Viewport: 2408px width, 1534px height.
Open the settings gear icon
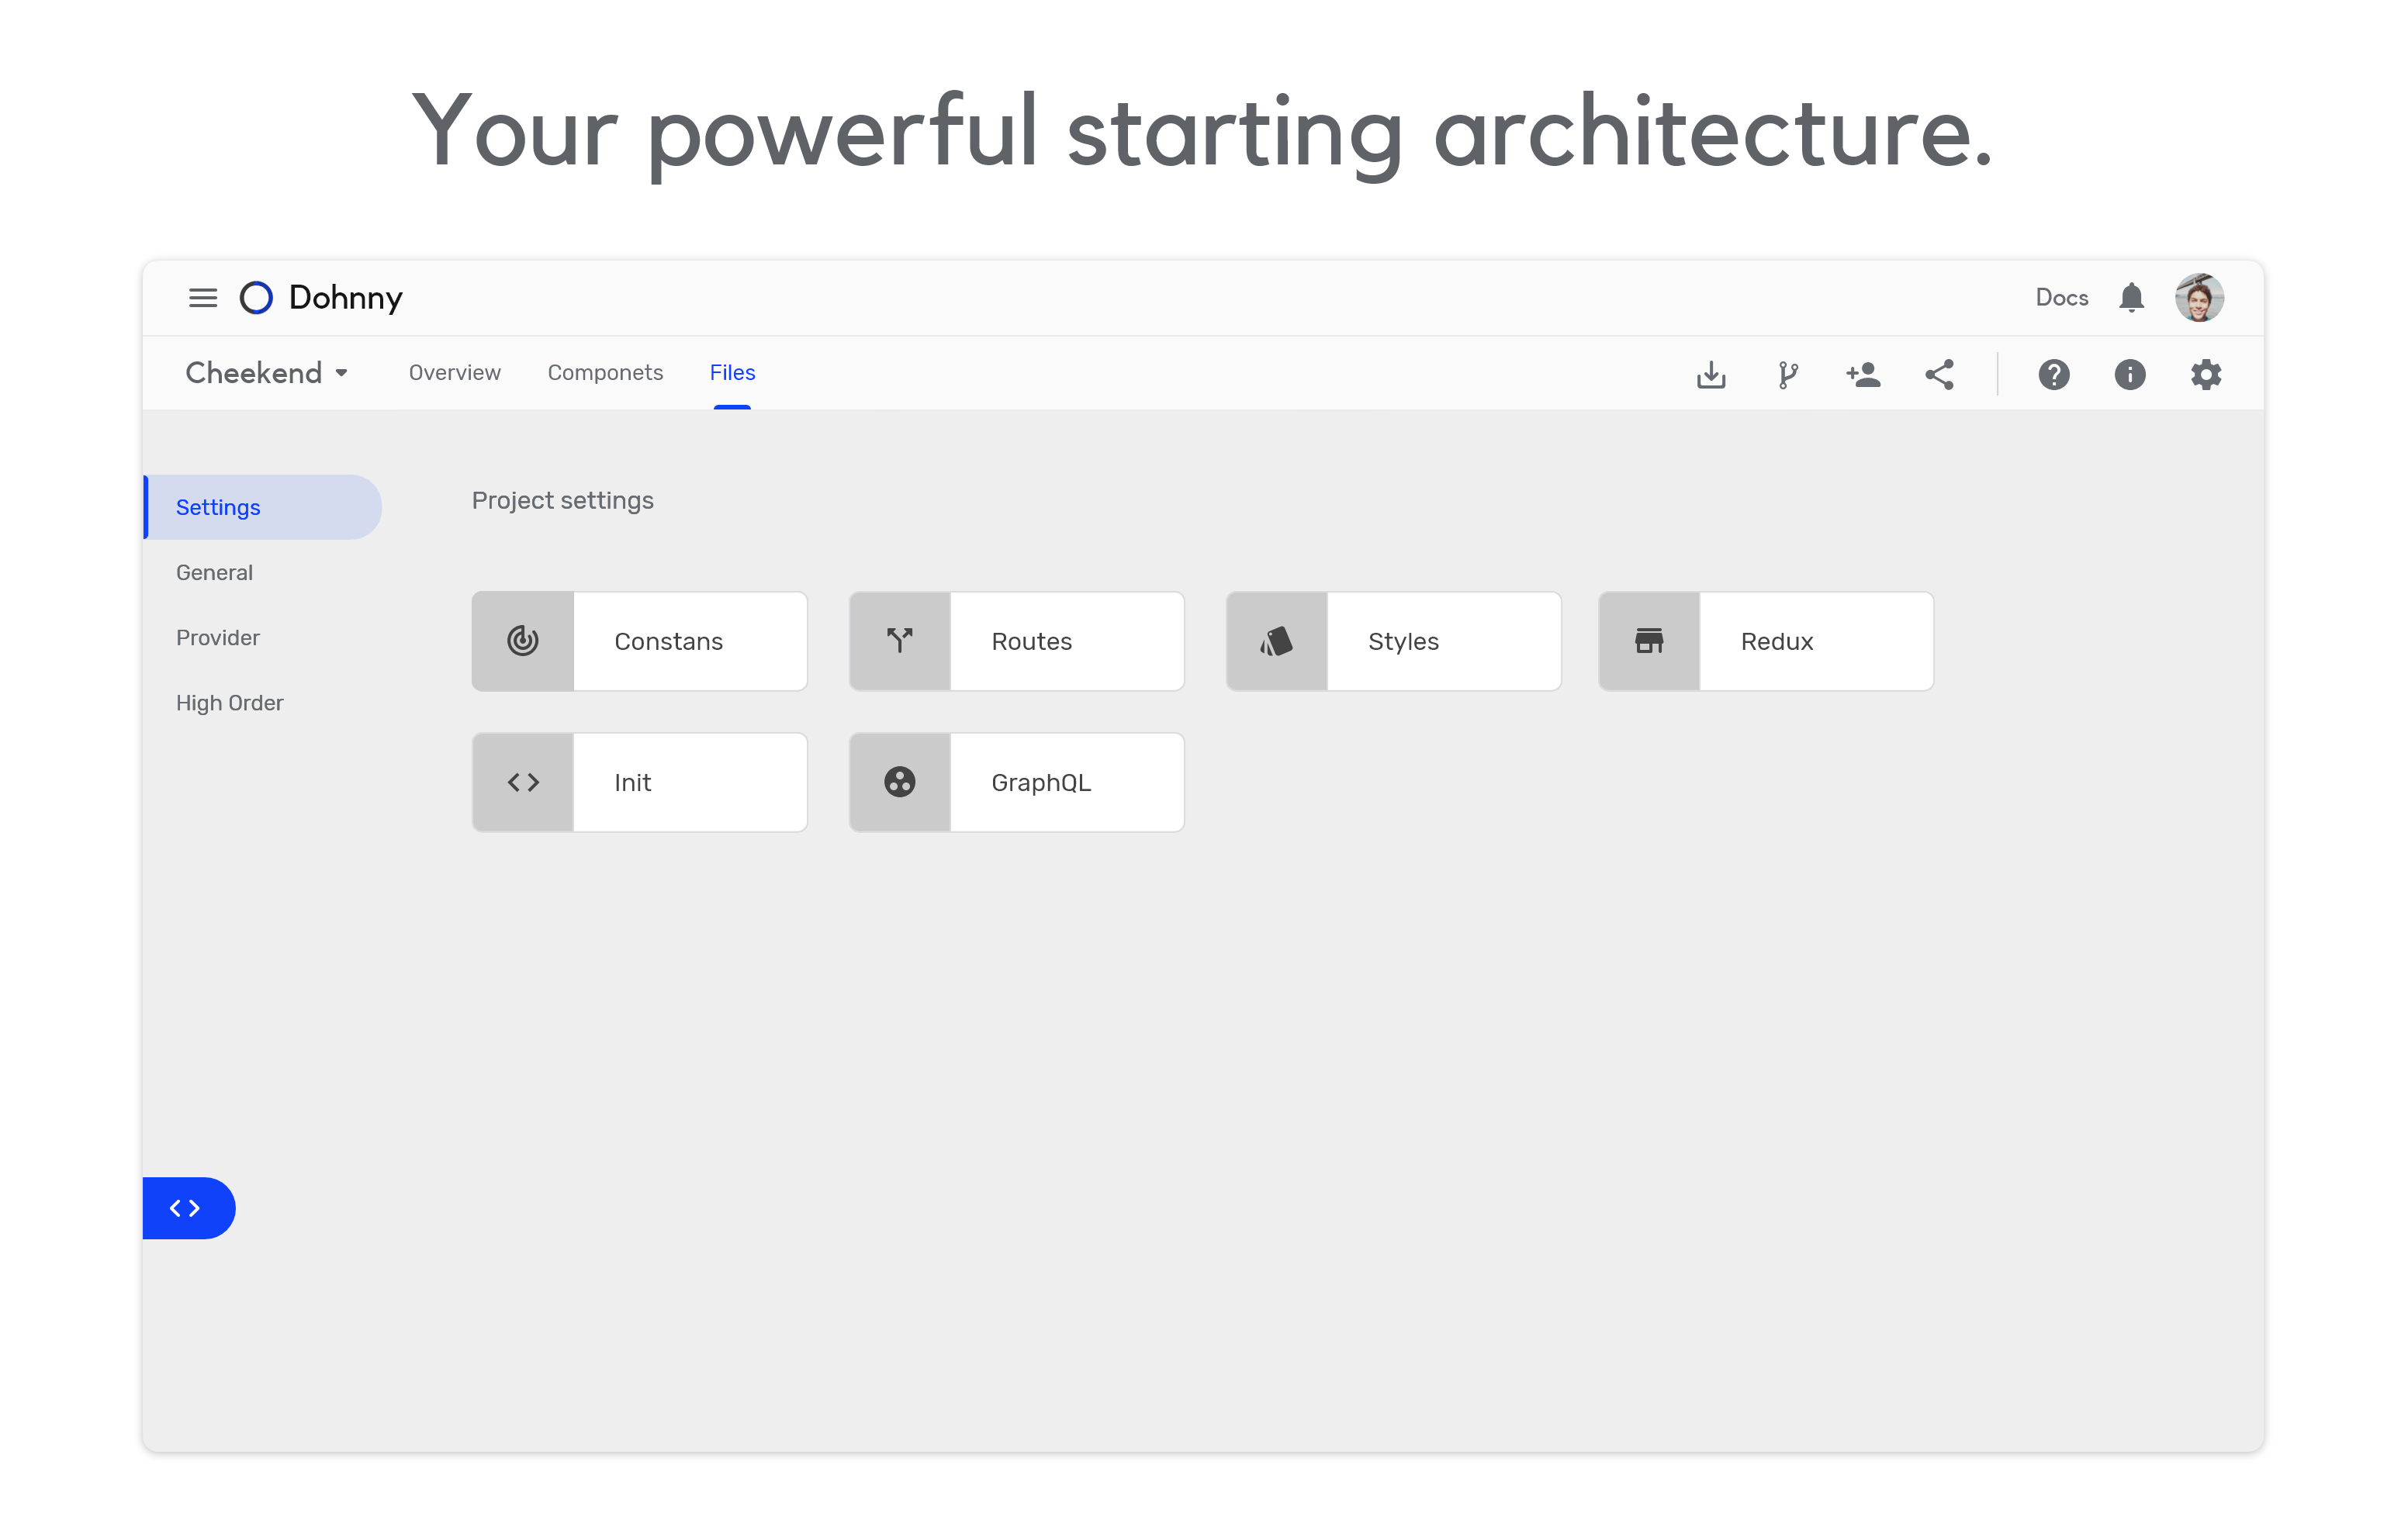(x=2206, y=375)
